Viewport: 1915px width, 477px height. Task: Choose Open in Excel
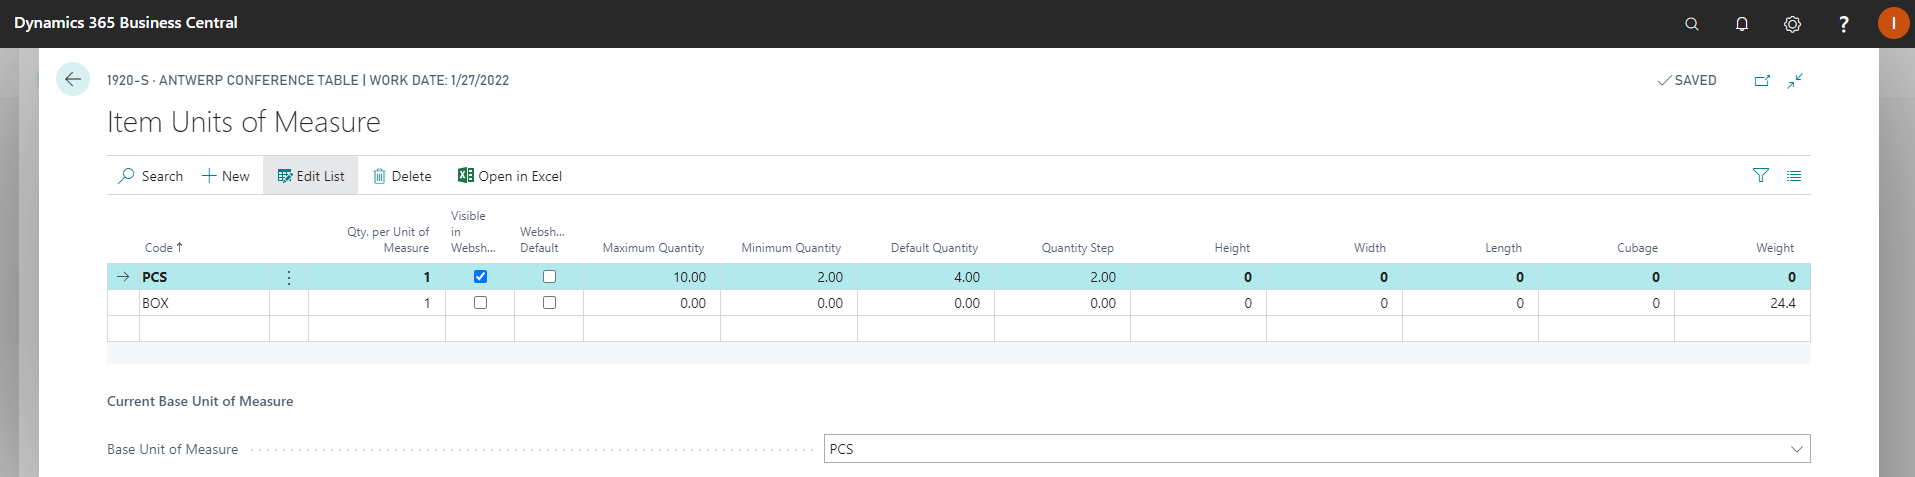510,176
